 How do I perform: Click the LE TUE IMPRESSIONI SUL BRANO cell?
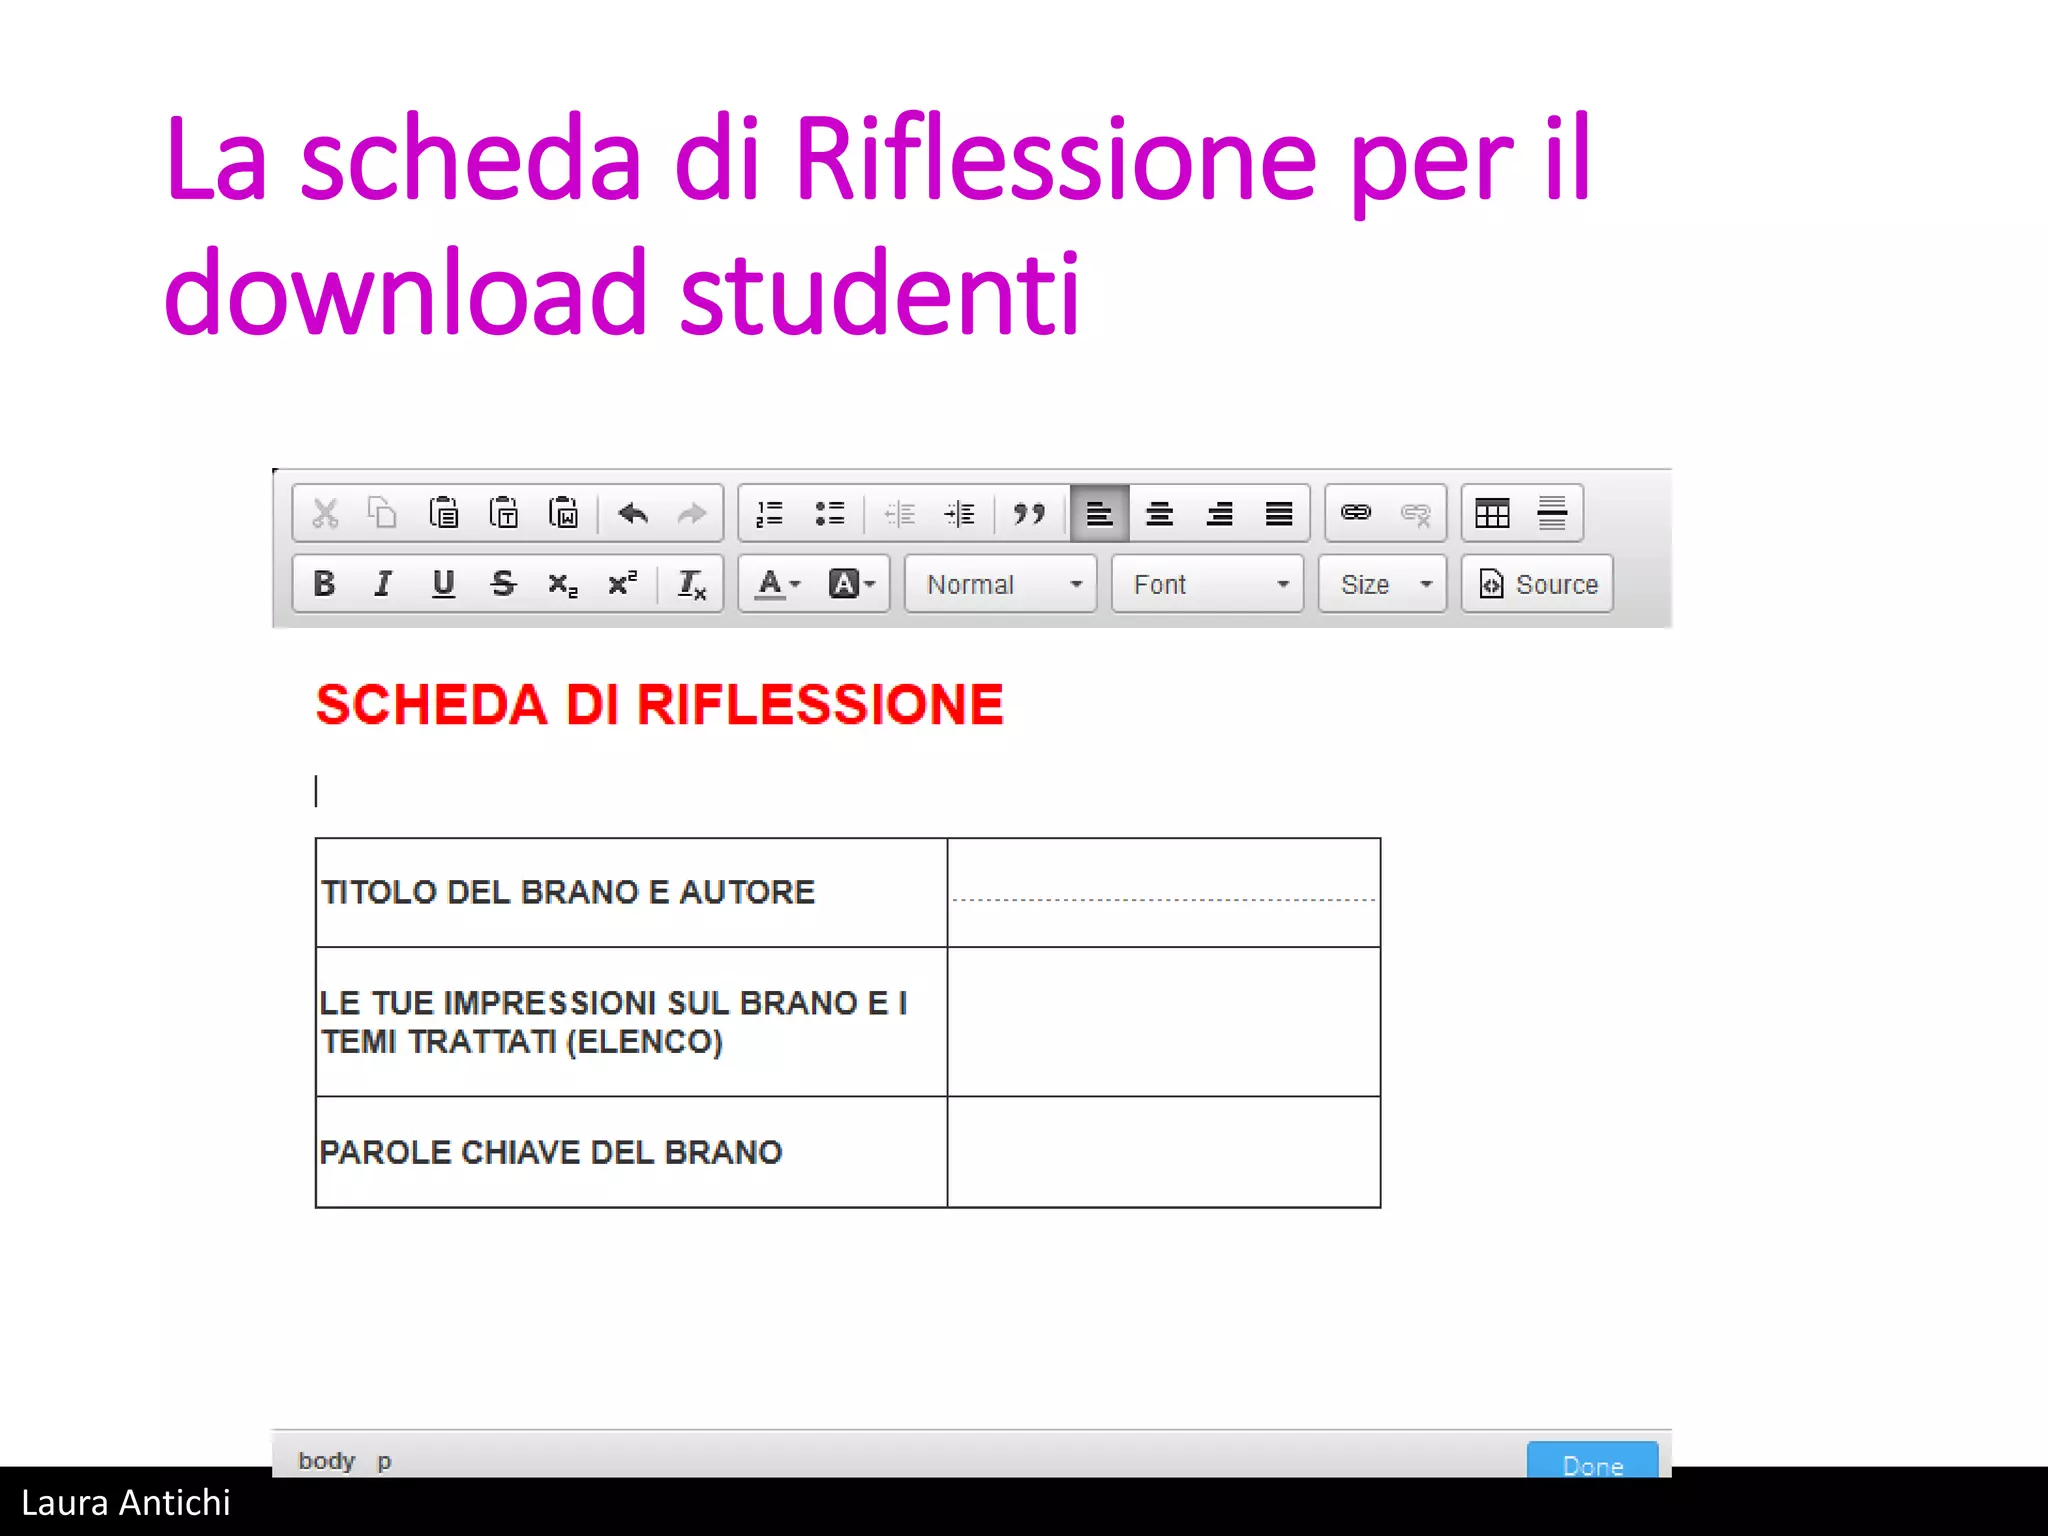[632, 1022]
